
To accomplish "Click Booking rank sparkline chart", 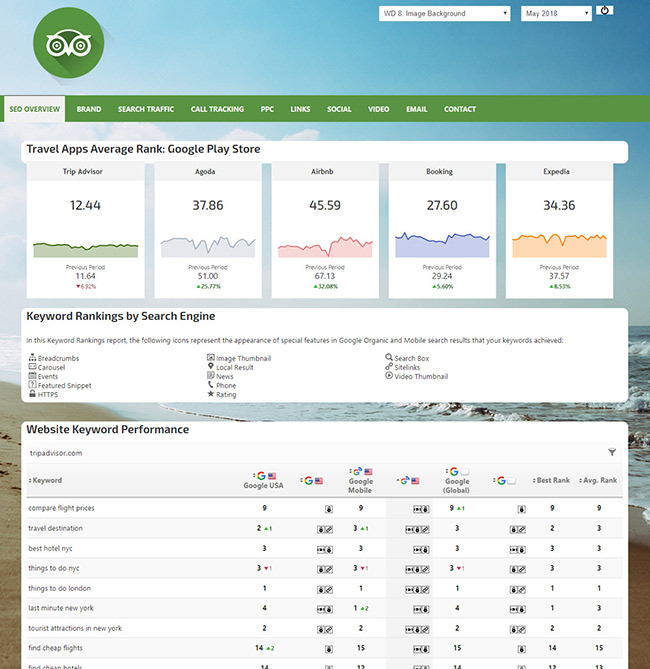I will tap(442, 245).
